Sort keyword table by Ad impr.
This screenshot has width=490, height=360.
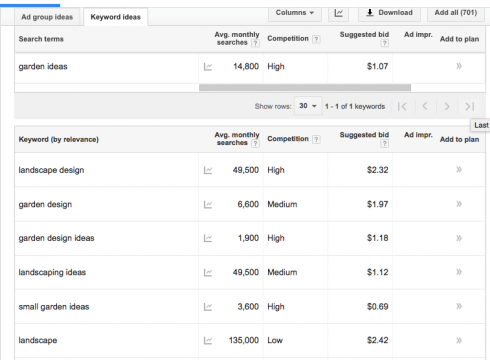[x=418, y=135]
